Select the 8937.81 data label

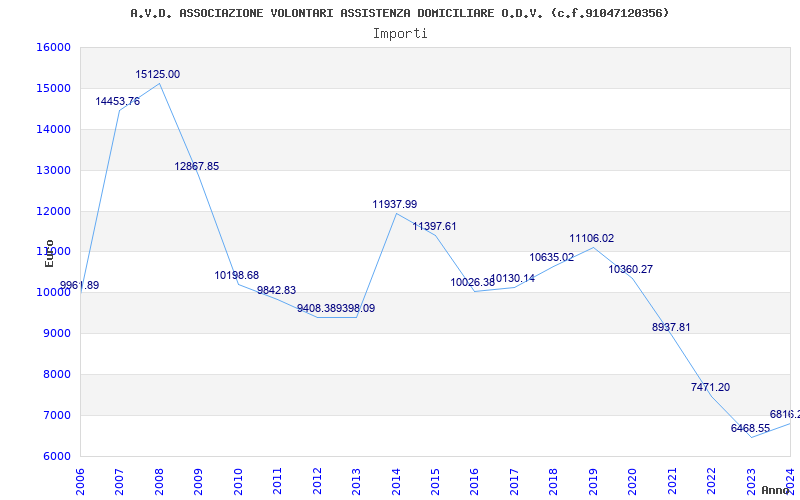tap(671, 328)
